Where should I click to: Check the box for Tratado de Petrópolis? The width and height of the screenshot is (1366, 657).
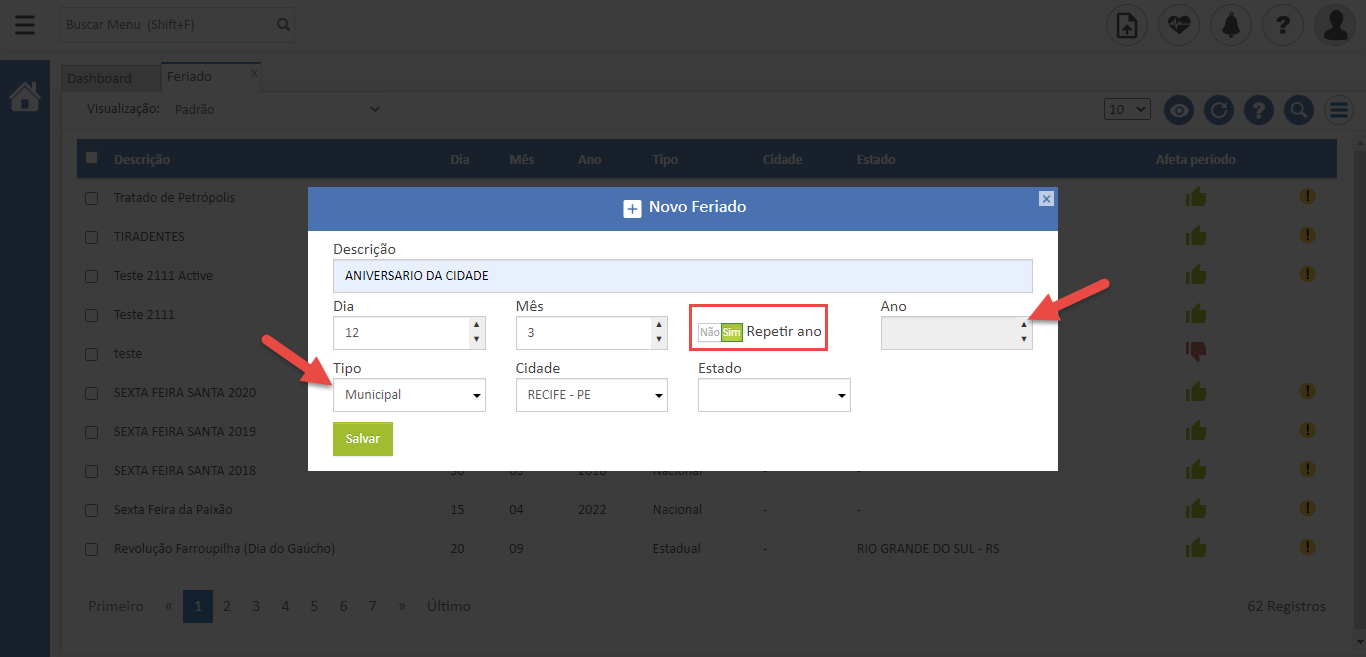tap(92, 198)
